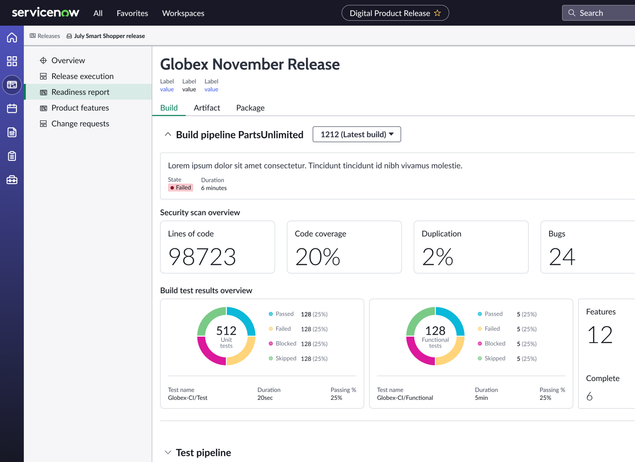Open the Lines of code card
The height and width of the screenshot is (462, 635).
[x=217, y=247]
